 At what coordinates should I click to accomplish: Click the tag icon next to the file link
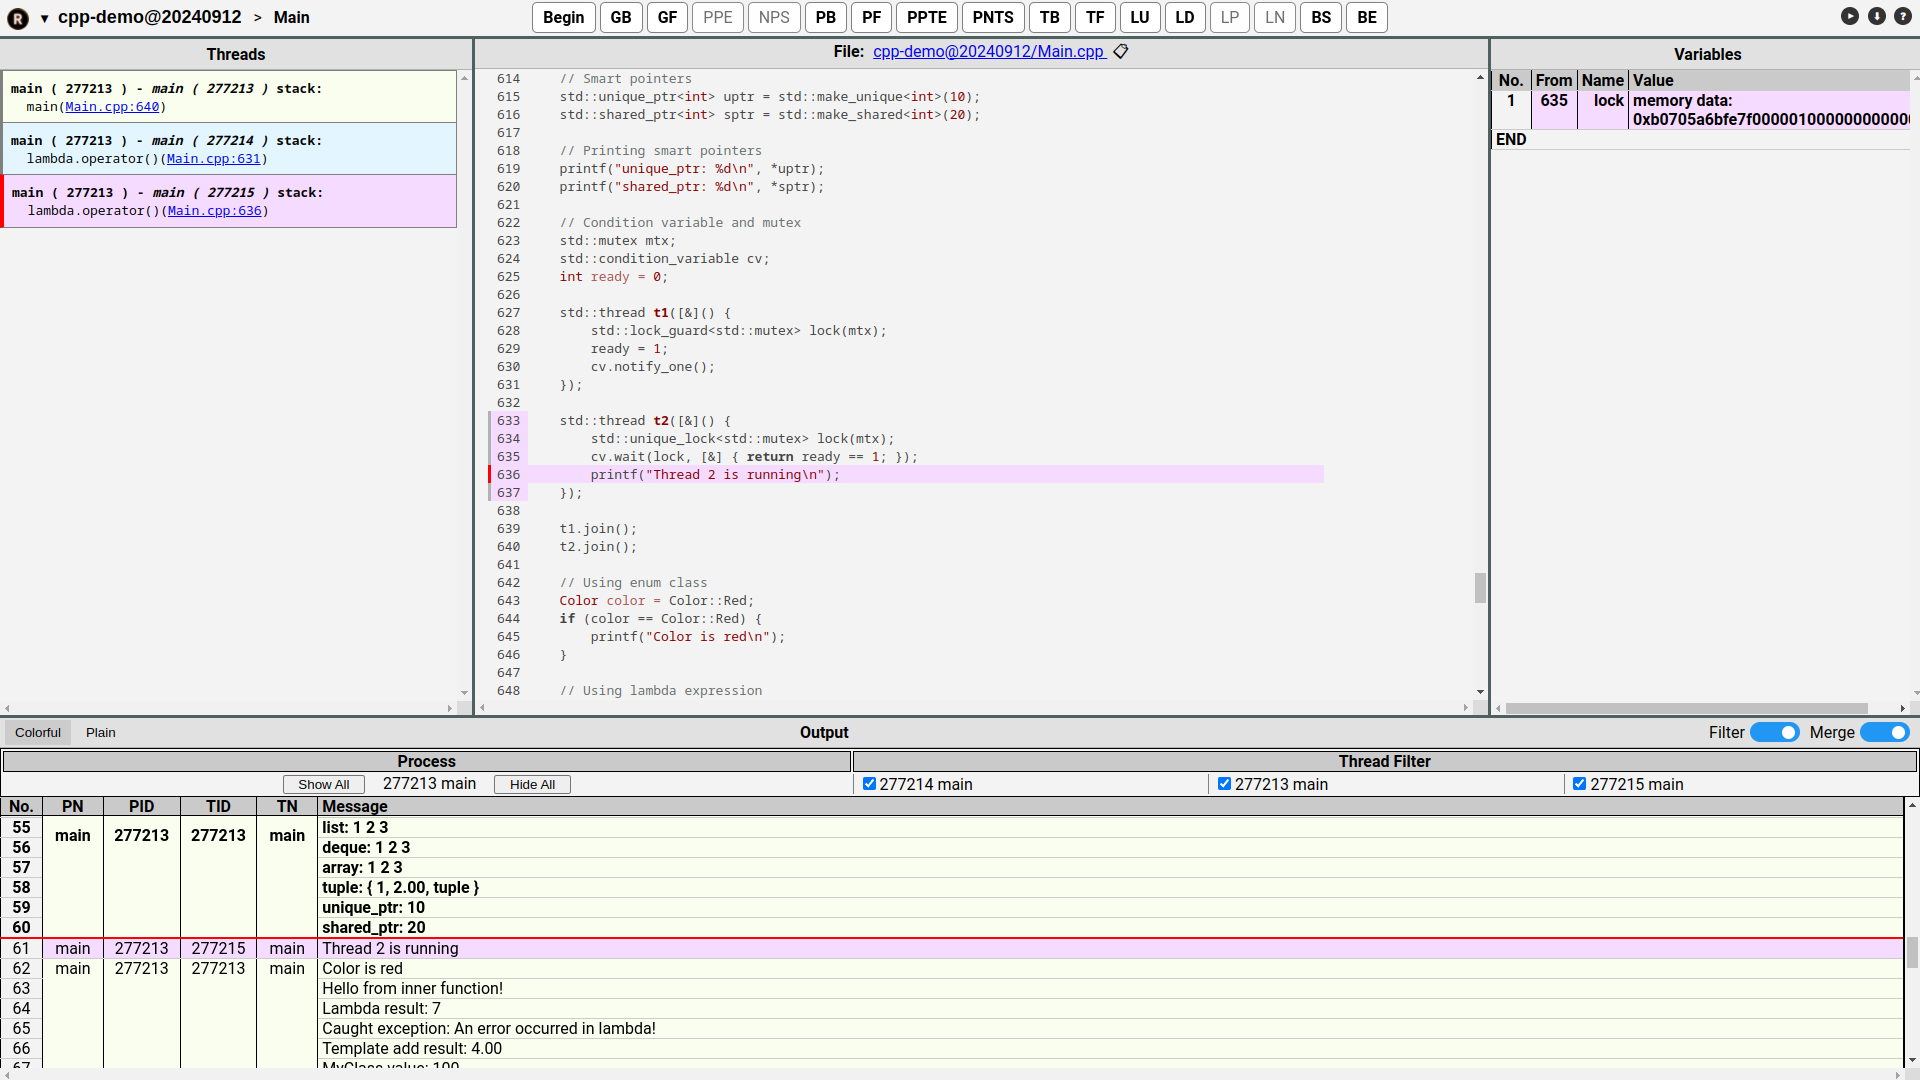pos(1121,51)
